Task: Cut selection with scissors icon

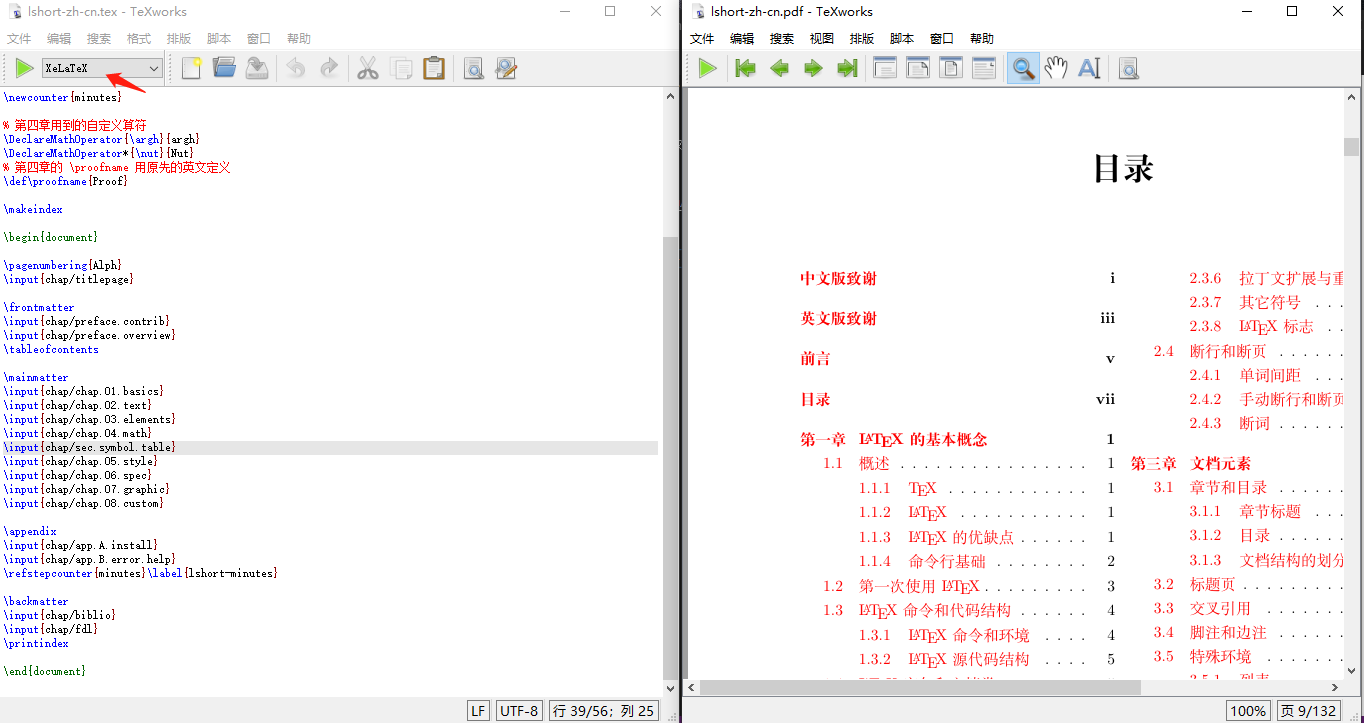Action: [x=368, y=68]
